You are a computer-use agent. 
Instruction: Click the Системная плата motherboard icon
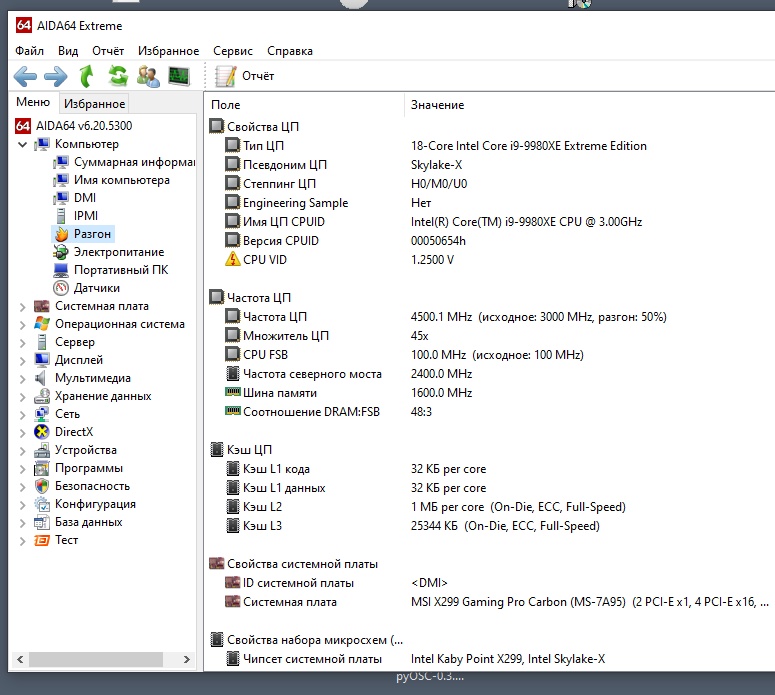tap(42, 306)
